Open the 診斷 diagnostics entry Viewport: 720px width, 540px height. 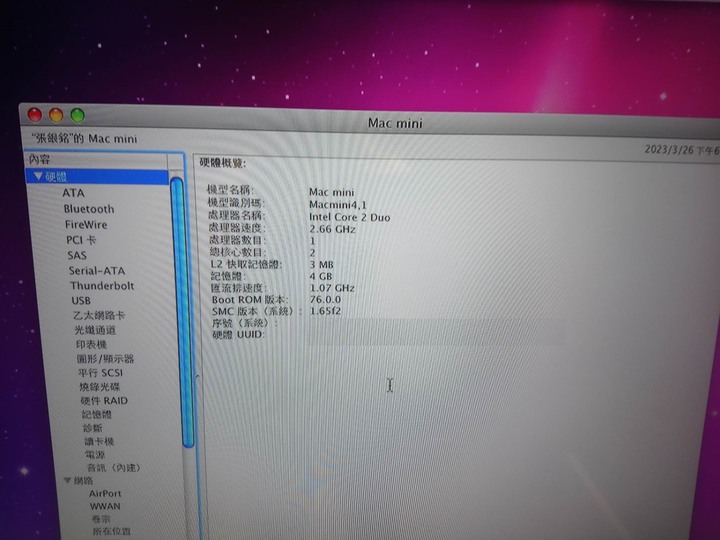coord(93,428)
